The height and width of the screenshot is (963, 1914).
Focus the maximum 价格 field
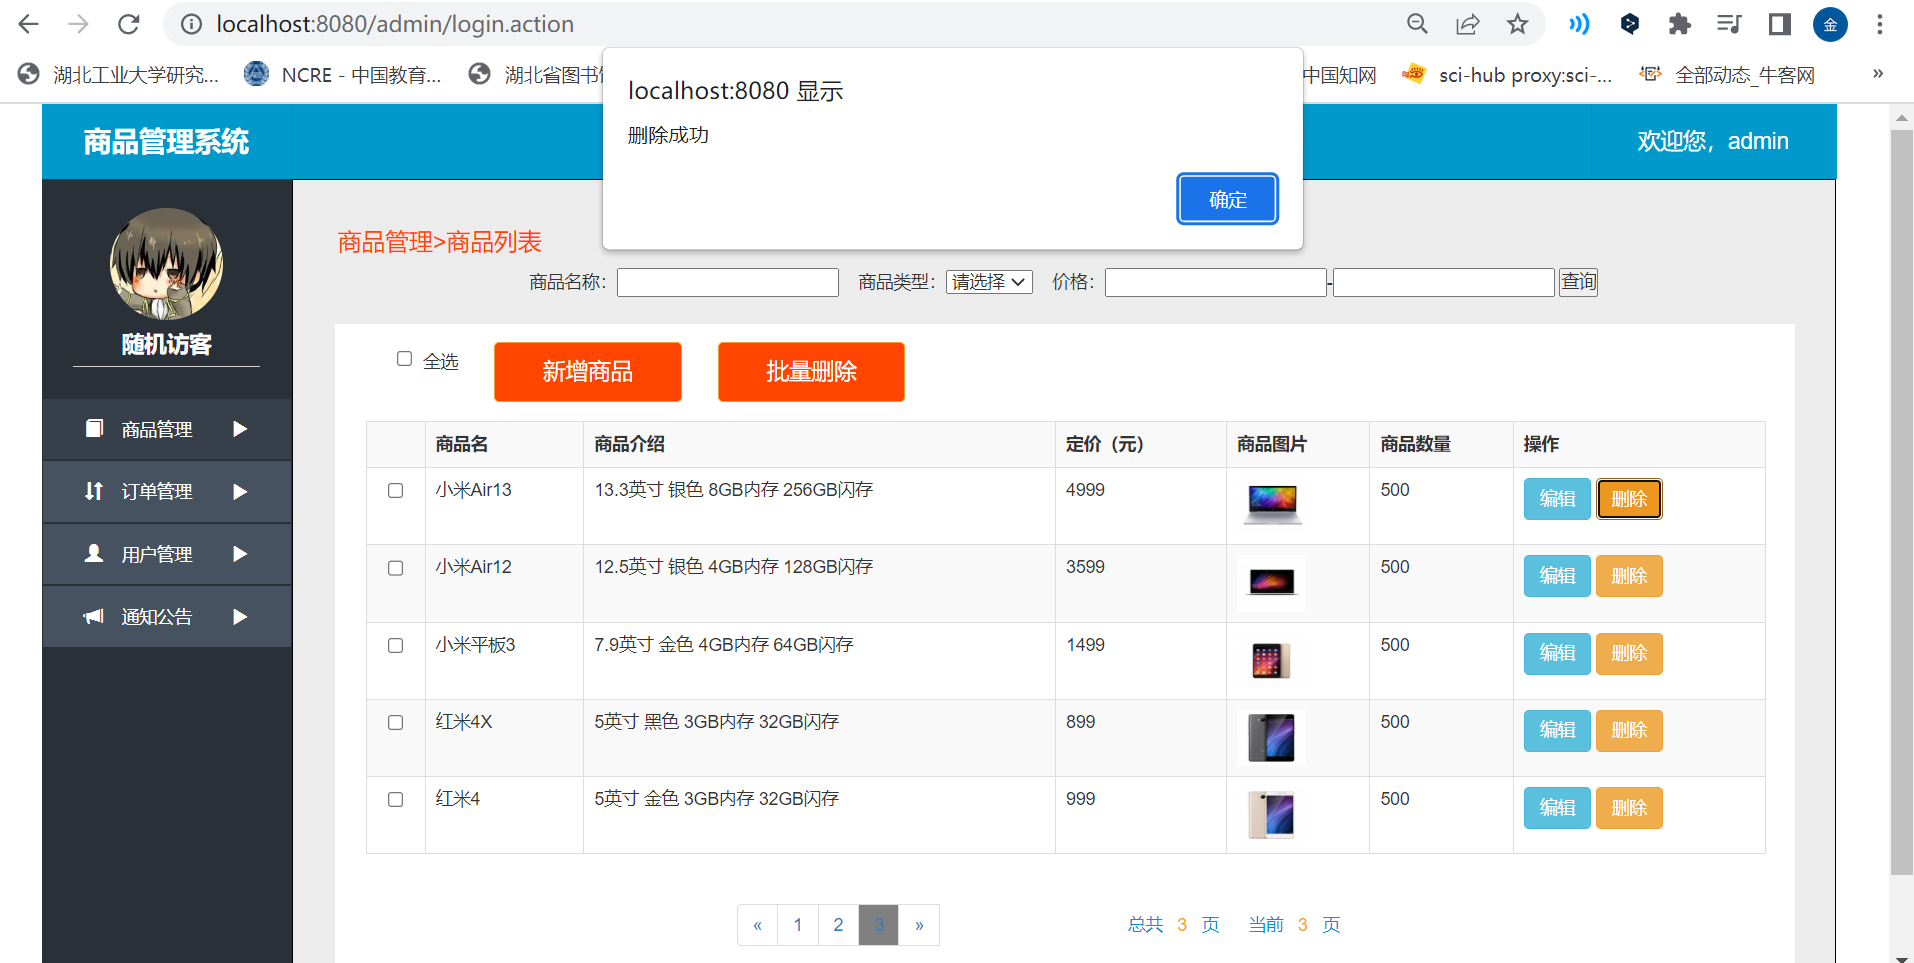point(1443,282)
